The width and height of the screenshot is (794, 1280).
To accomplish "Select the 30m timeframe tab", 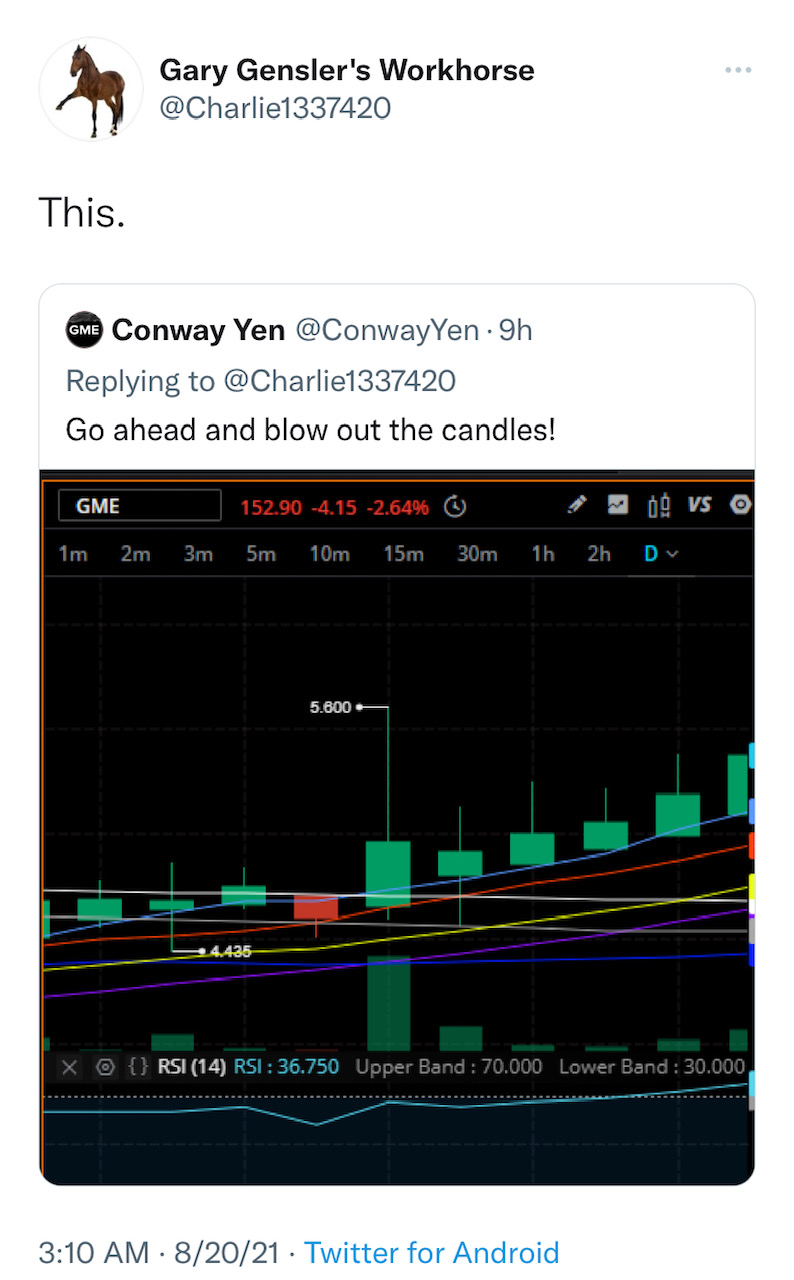I will [x=477, y=553].
